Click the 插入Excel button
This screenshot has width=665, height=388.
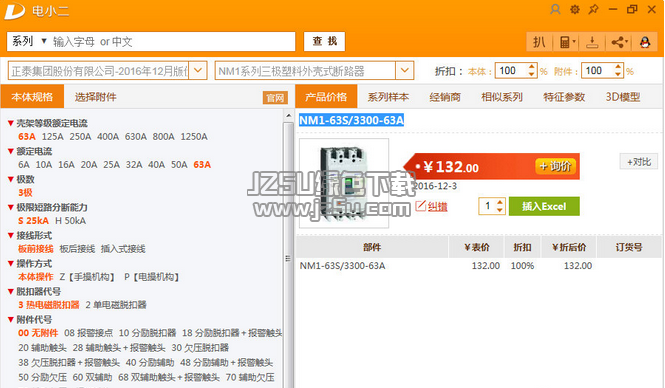coord(544,206)
